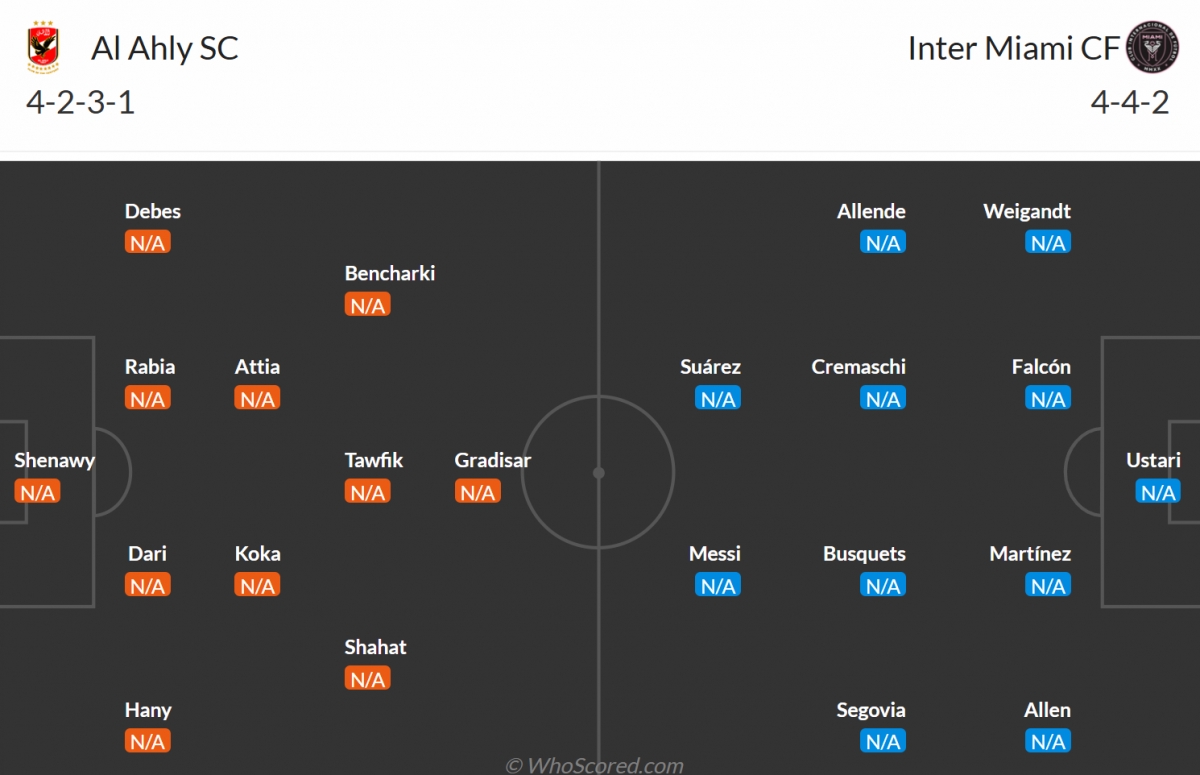Choose the player name Weigandt
The width and height of the screenshot is (1200, 775).
point(1027,211)
